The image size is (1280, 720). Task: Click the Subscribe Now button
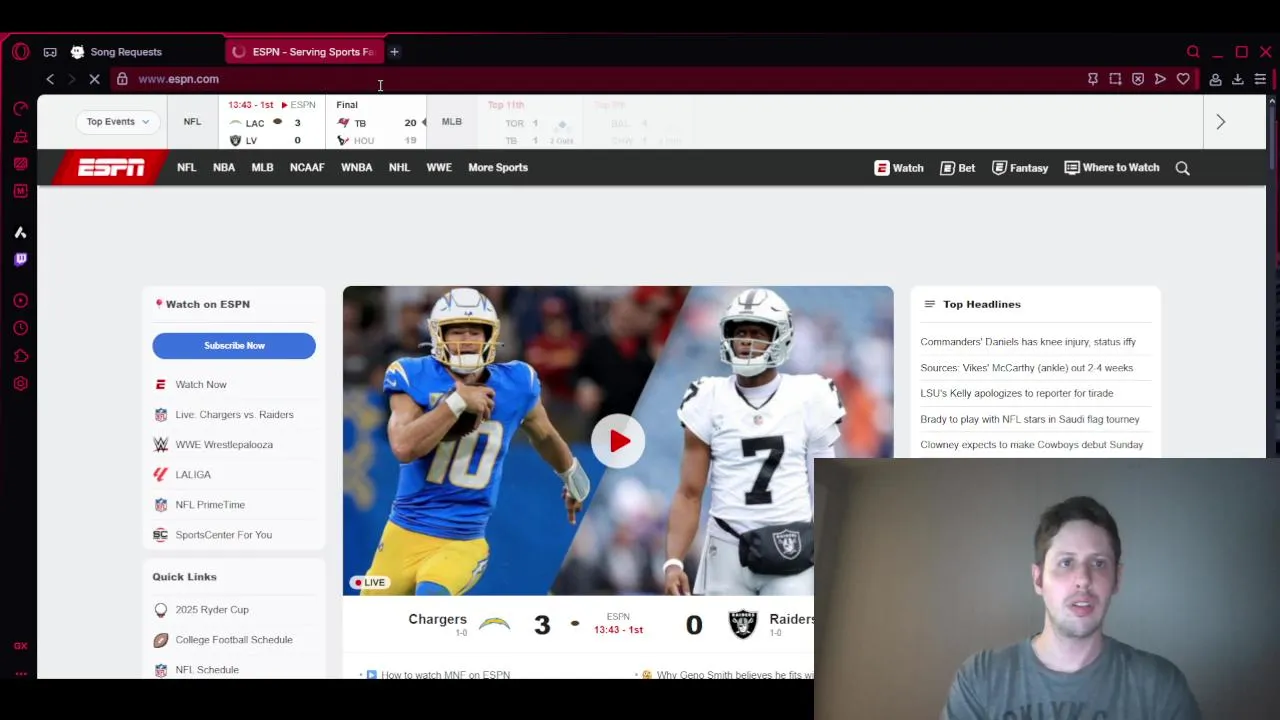point(234,345)
